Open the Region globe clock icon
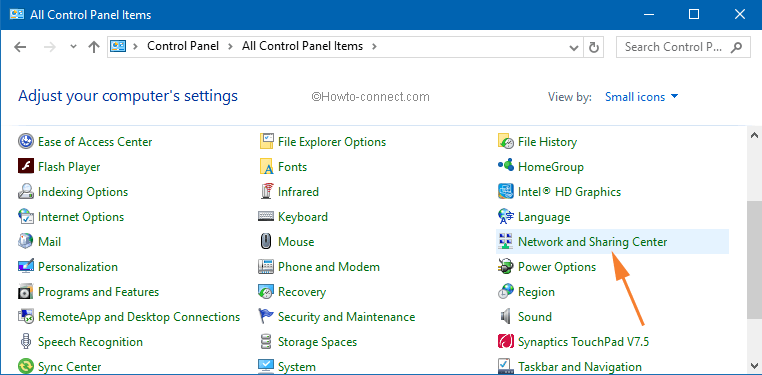The width and height of the screenshot is (762, 375). (506, 292)
